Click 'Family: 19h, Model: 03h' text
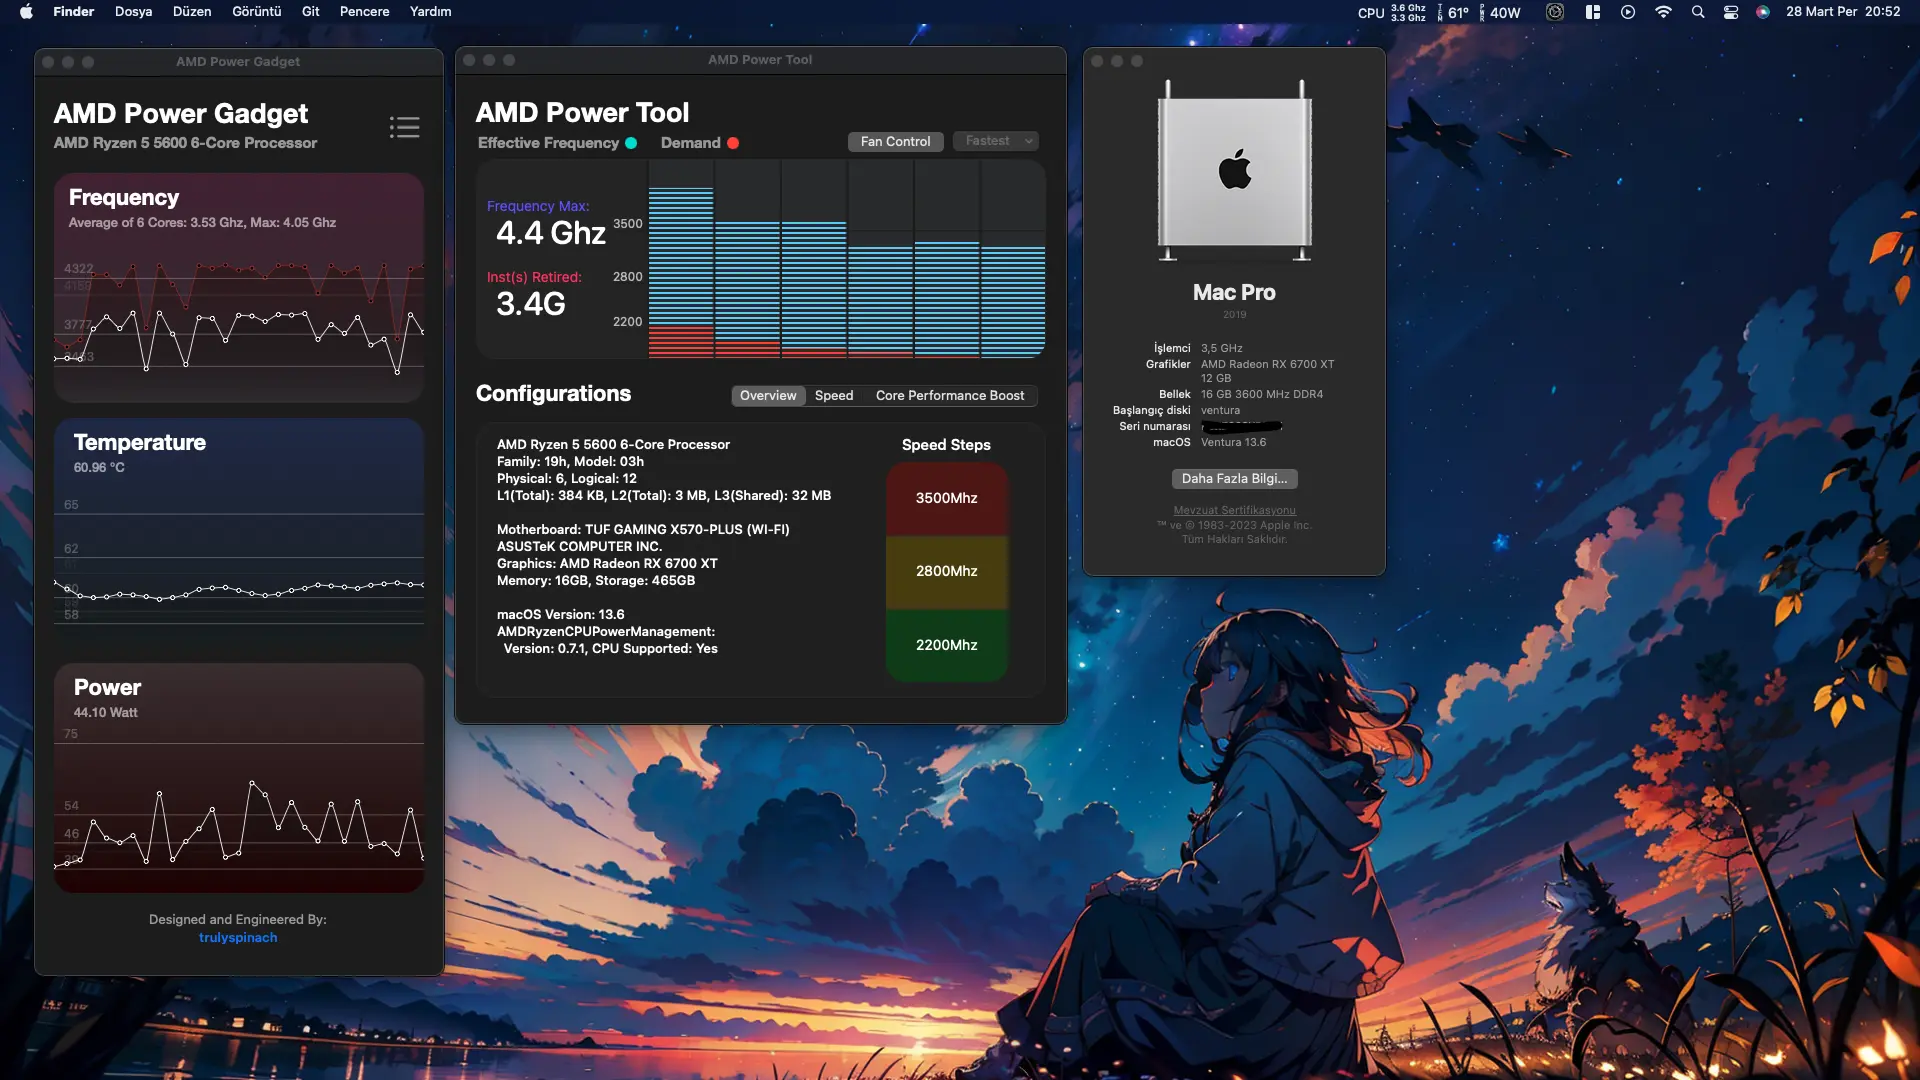The width and height of the screenshot is (1920, 1080). click(x=570, y=461)
